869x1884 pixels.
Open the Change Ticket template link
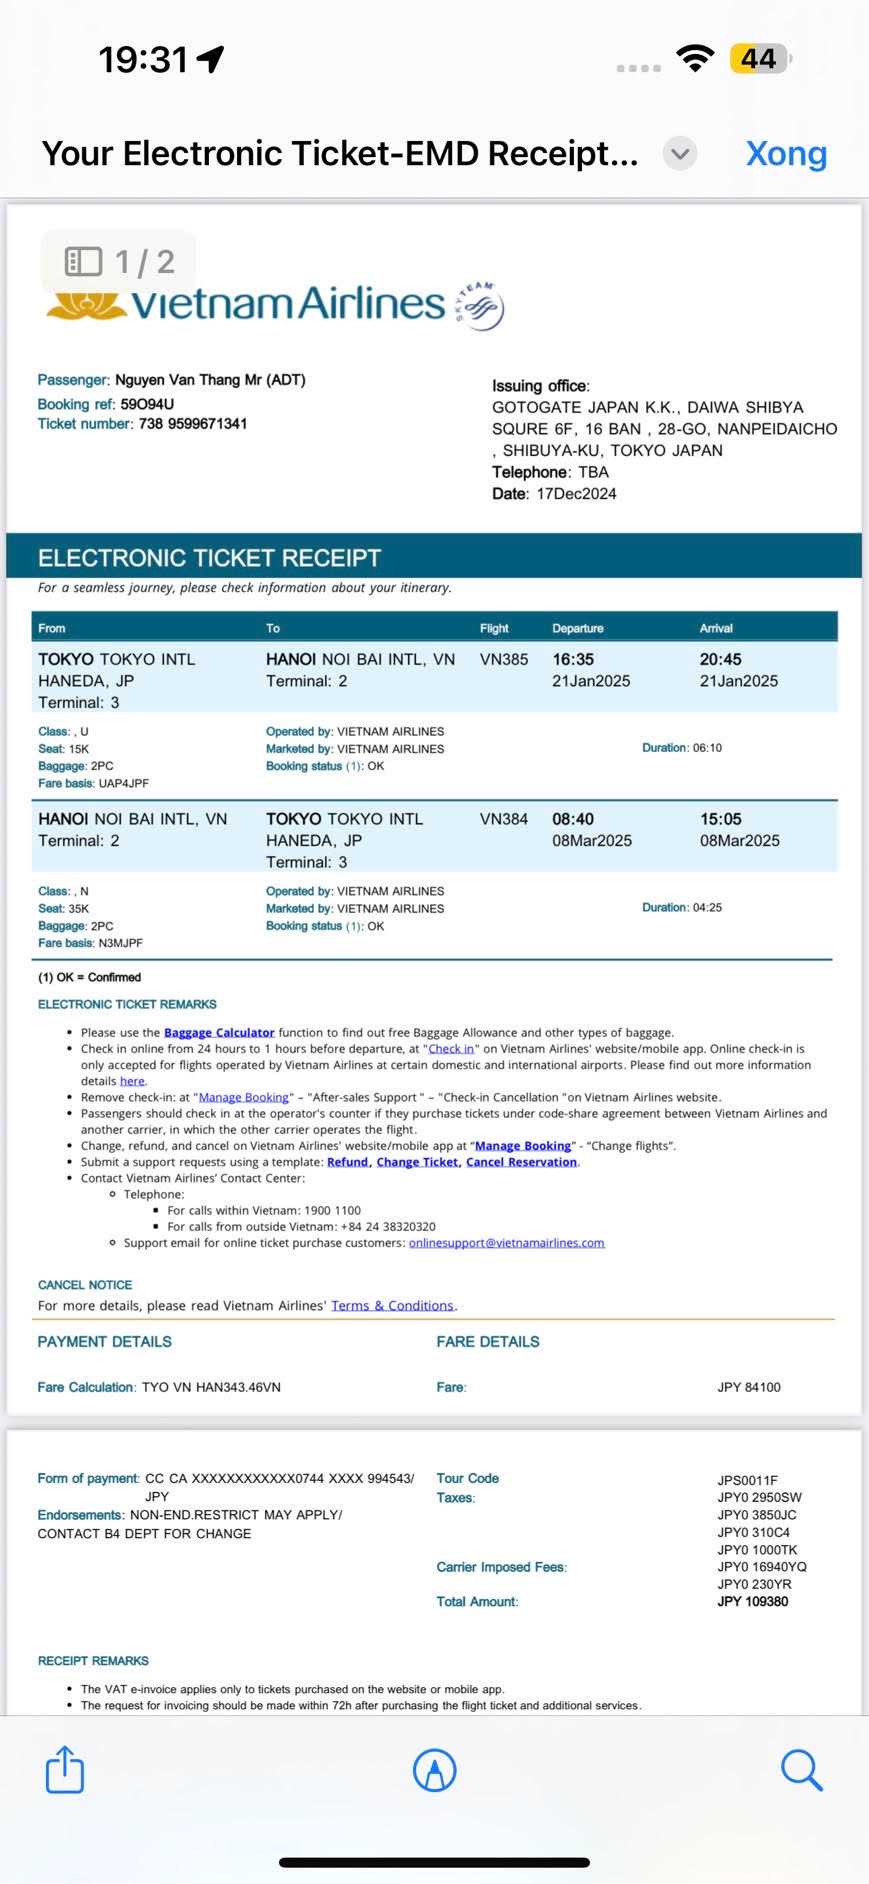(417, 1162)
